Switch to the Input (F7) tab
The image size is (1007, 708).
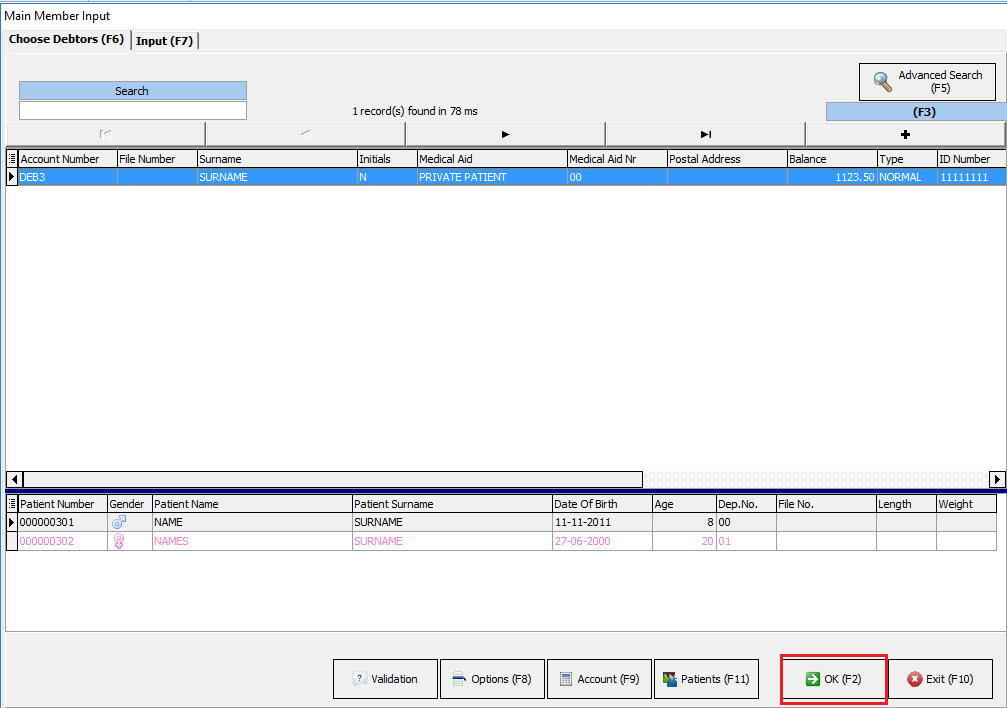pos(165,41)
